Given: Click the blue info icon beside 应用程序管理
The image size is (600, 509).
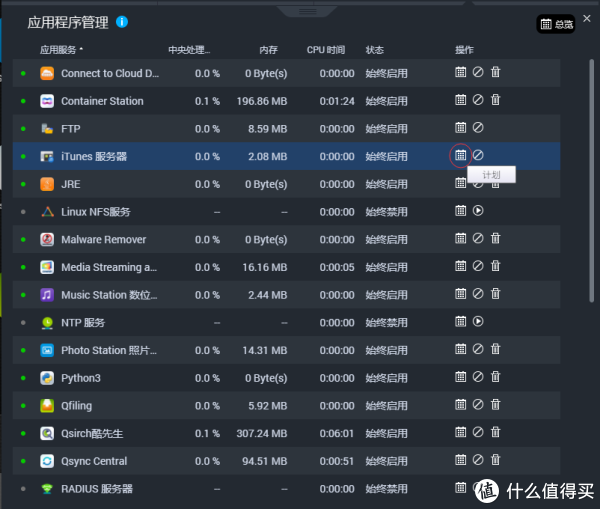Looking at the screenshot, I should click(122, 21).
